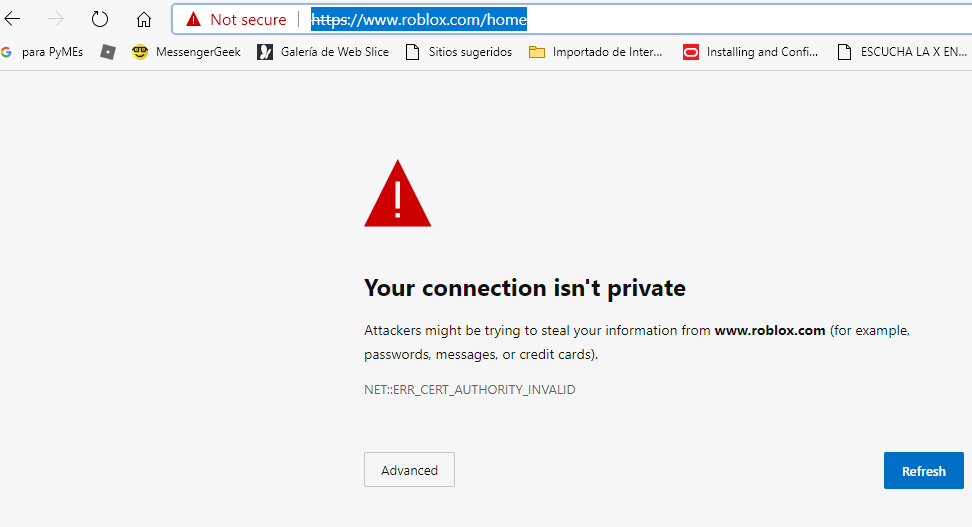Click the "Your connection isn't private" heading
The height and width of the screenshot is (527, 972).
(524, 289)
